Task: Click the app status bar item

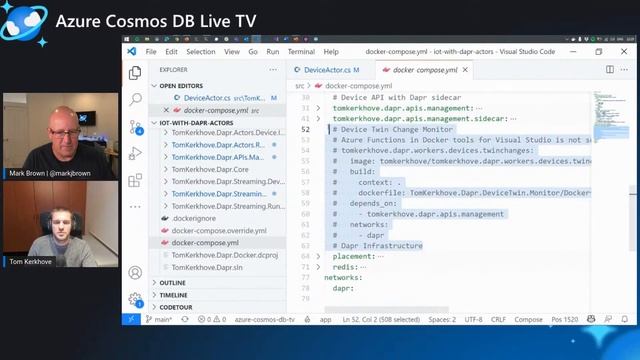Action: pyautogui.click(x=325, y=319)
